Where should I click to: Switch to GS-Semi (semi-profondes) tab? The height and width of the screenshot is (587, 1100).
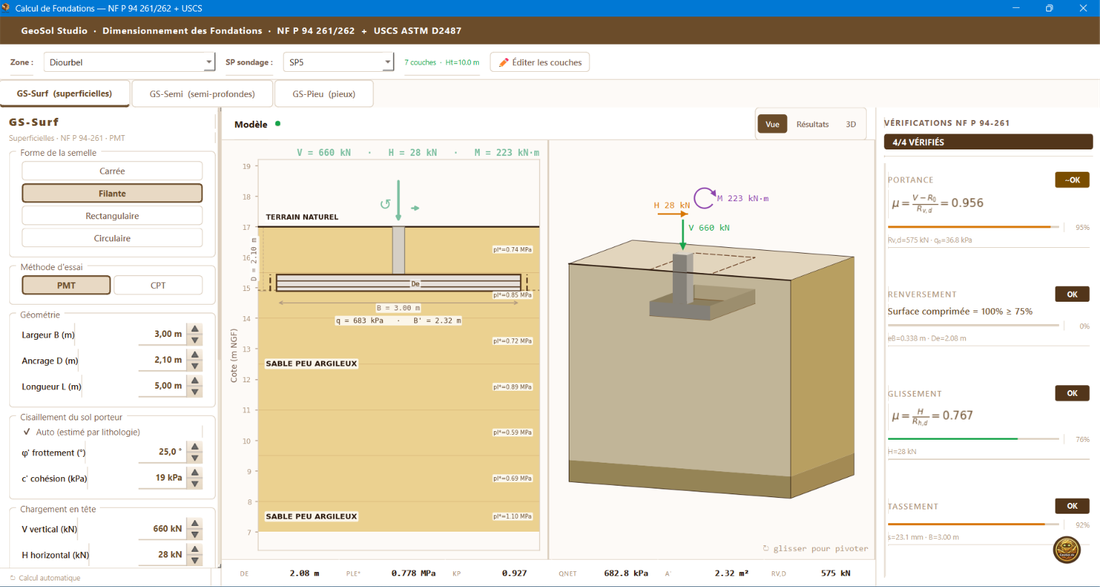[202, 93]
